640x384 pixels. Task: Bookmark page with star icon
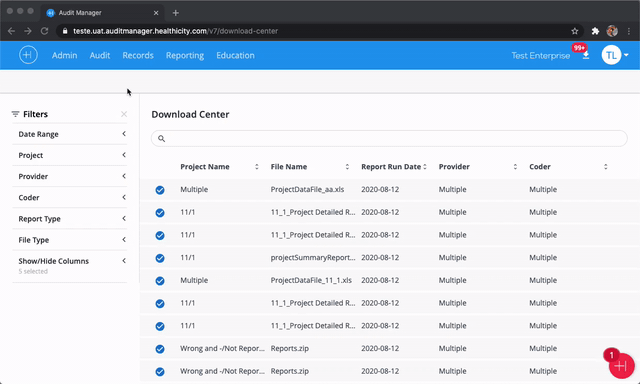pyautogui.click(x=575, y=31)
